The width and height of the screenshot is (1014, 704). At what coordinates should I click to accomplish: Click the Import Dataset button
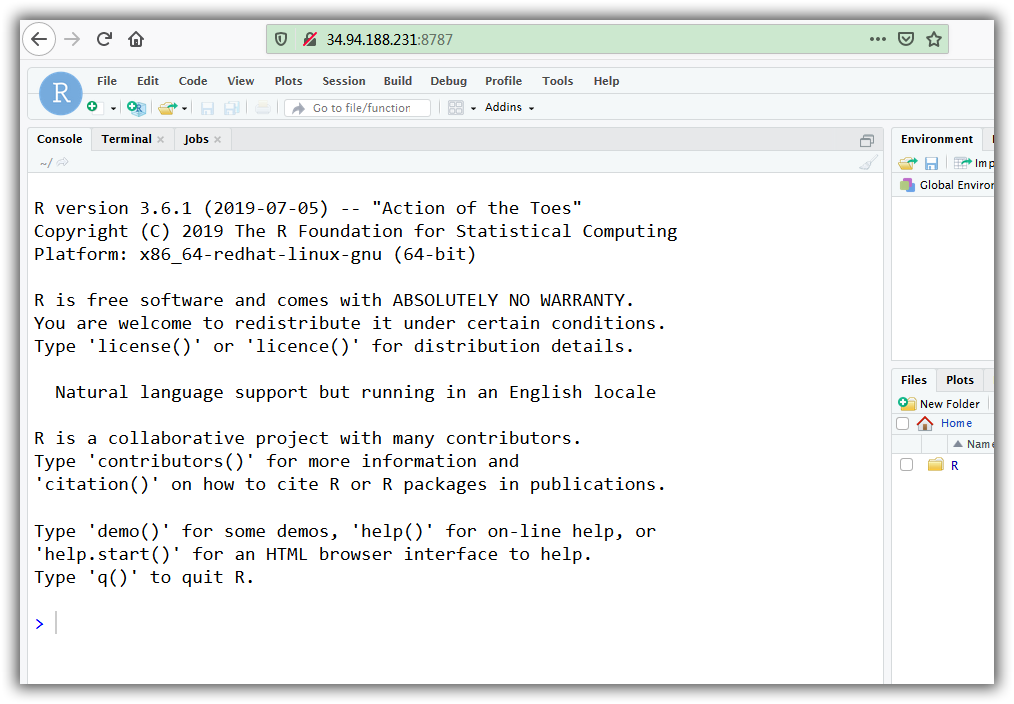[x=974, y=163]
